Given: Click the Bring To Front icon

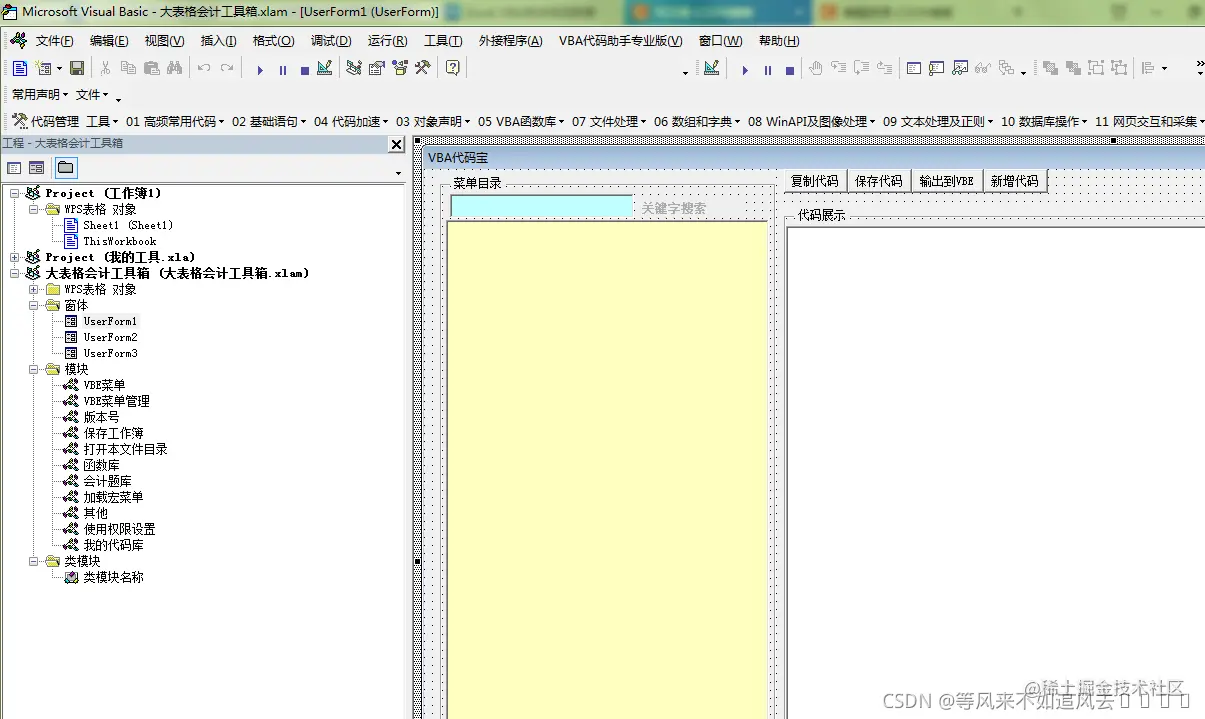Looking at the screenshot, I should [1050, 68].
